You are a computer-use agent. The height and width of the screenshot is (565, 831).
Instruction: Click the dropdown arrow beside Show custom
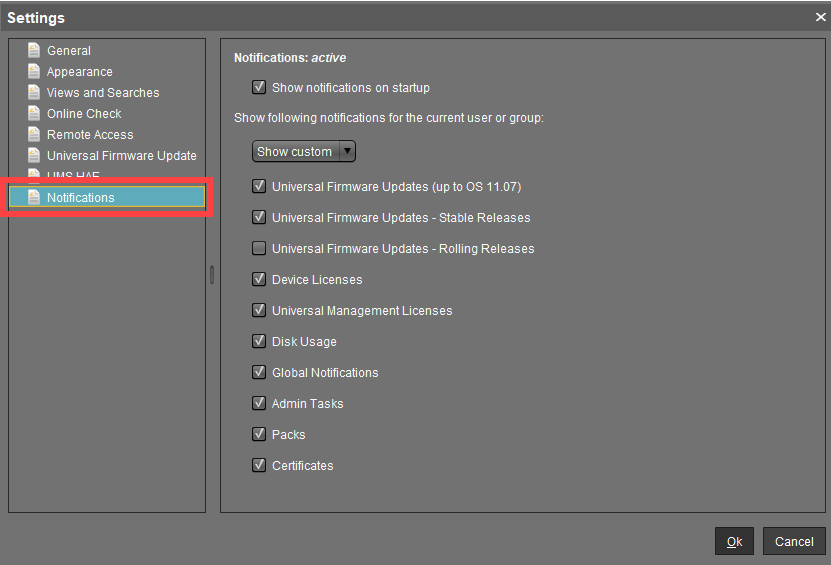[347, 151]
